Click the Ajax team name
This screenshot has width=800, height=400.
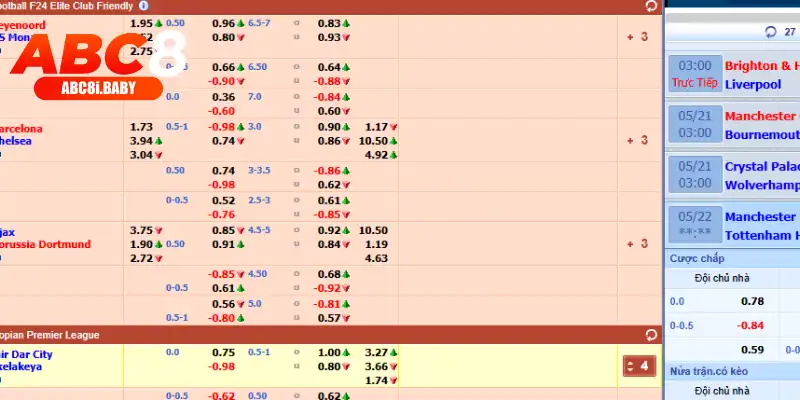click(8, 231)
